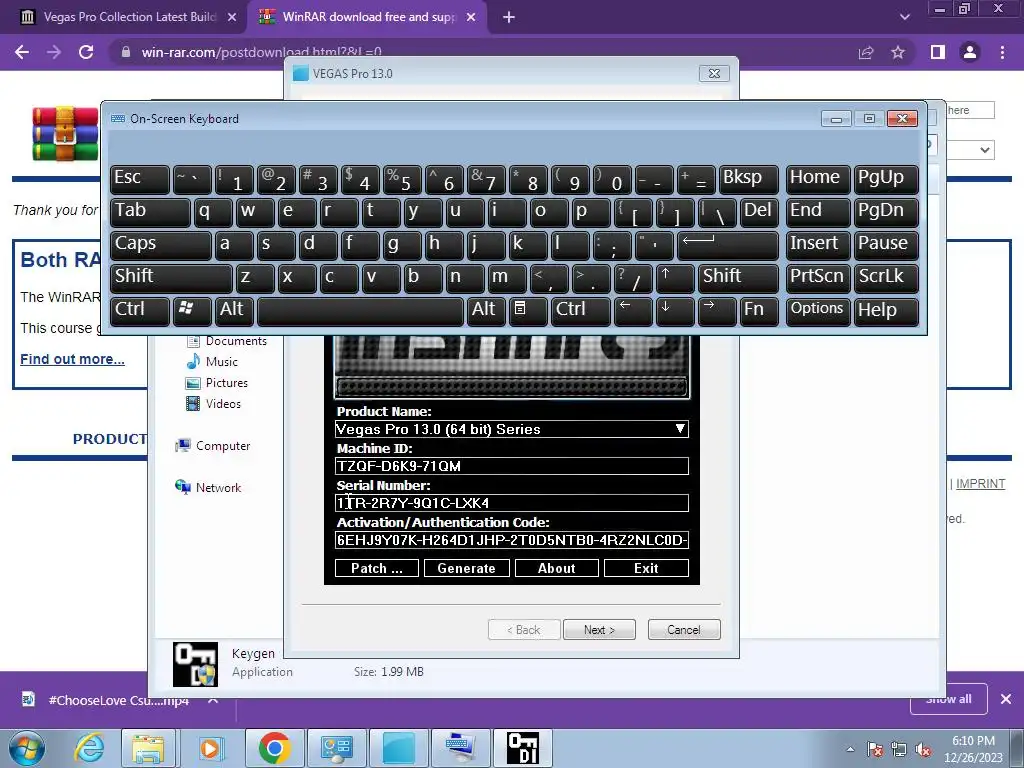The width and height of the screenshot is (1024, 768).
Task: Tap the left arrow key on keyboard
Action: coord(633,310)
